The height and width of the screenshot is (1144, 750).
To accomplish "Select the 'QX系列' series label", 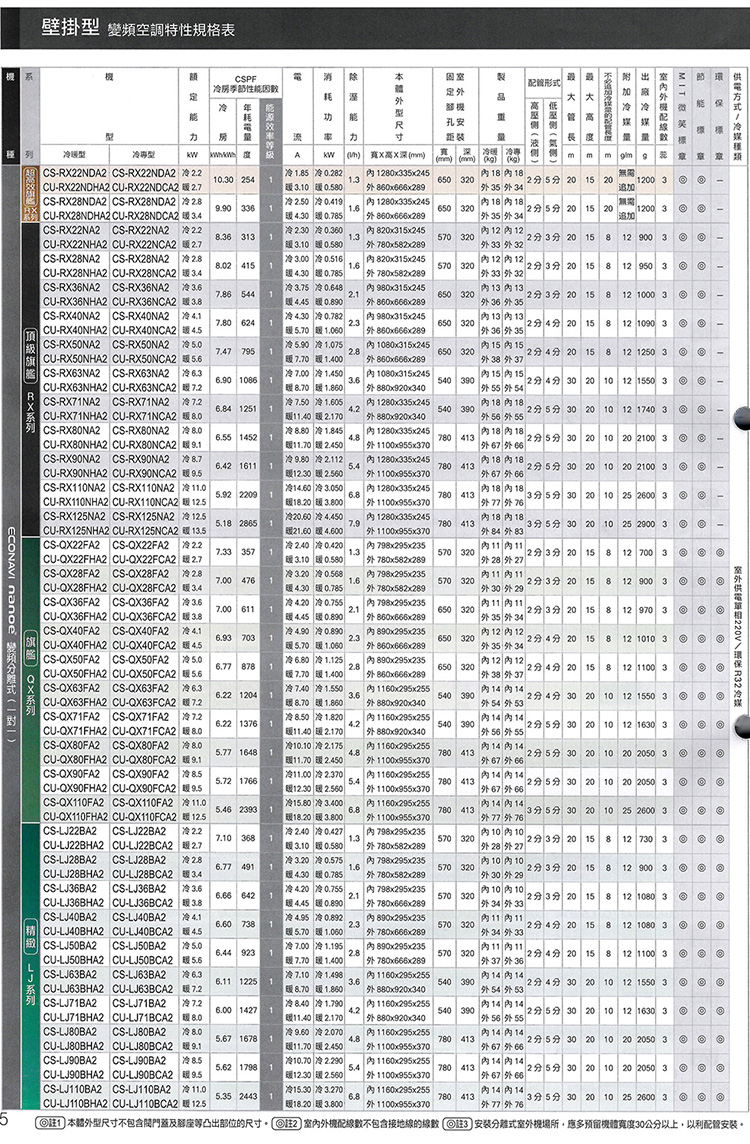I will tap(31, 694).
